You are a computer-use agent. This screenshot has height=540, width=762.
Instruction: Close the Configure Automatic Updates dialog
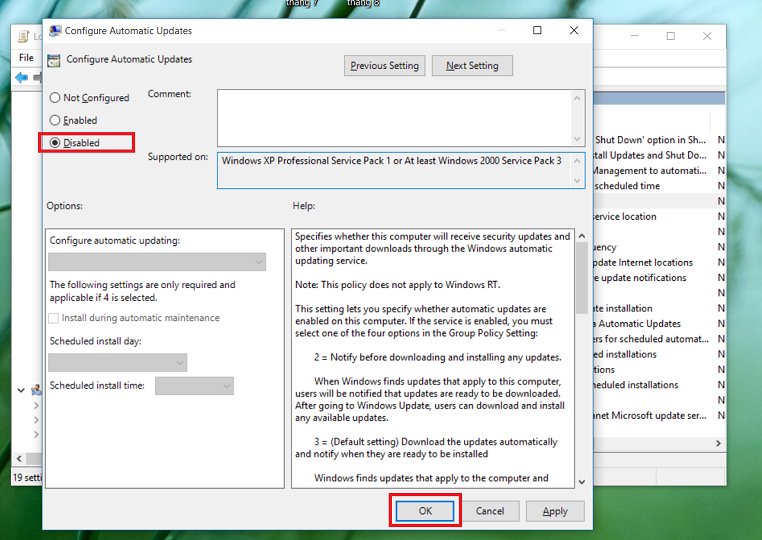(574, 30)
